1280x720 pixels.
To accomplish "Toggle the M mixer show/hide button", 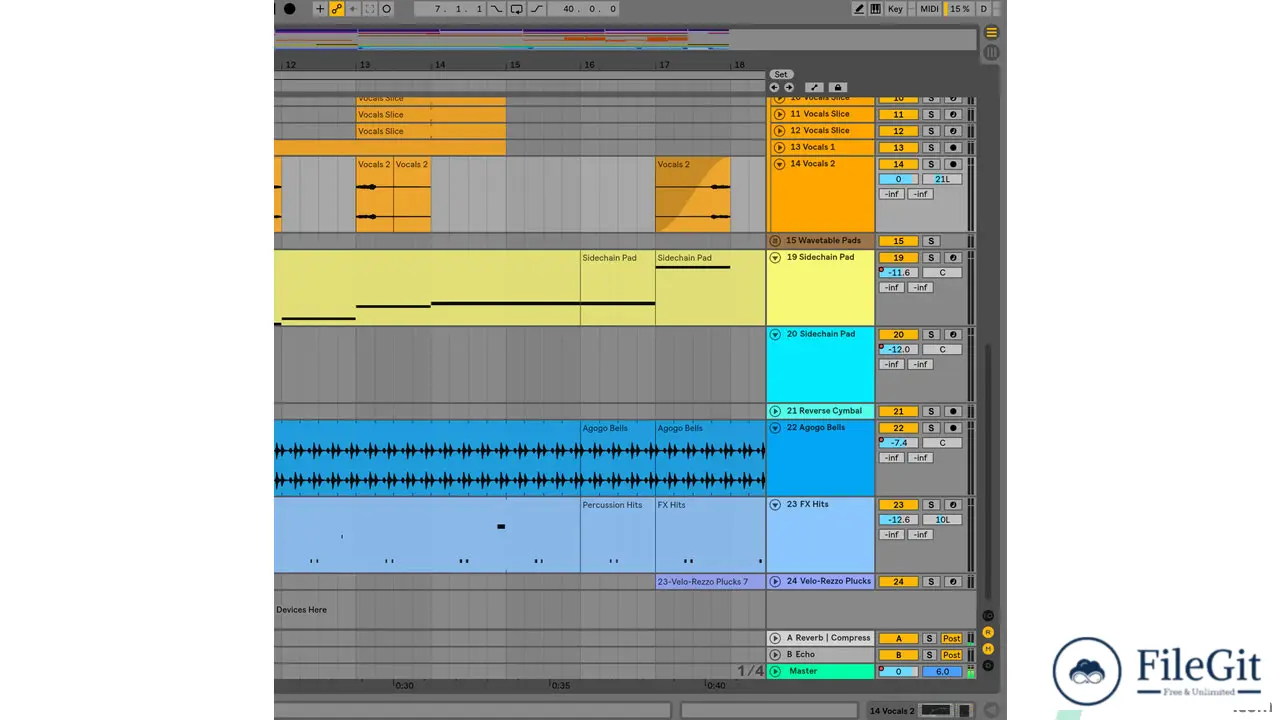I will coord(988,649).
